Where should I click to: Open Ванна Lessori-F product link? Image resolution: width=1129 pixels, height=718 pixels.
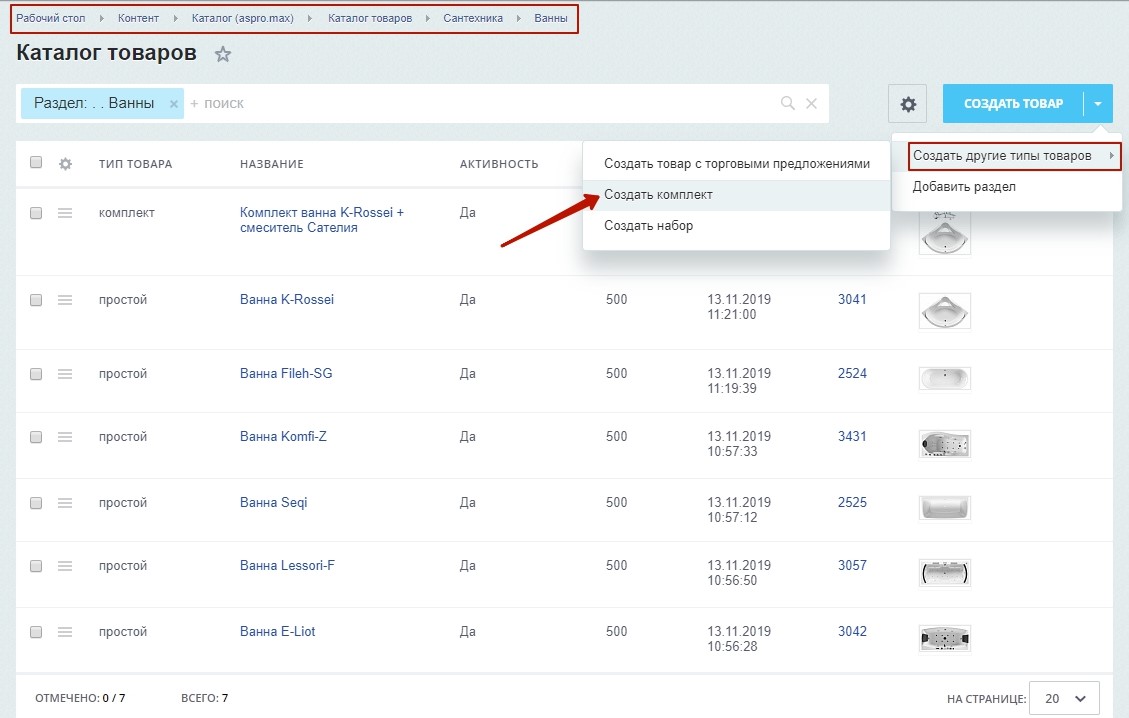coord(287,566)
